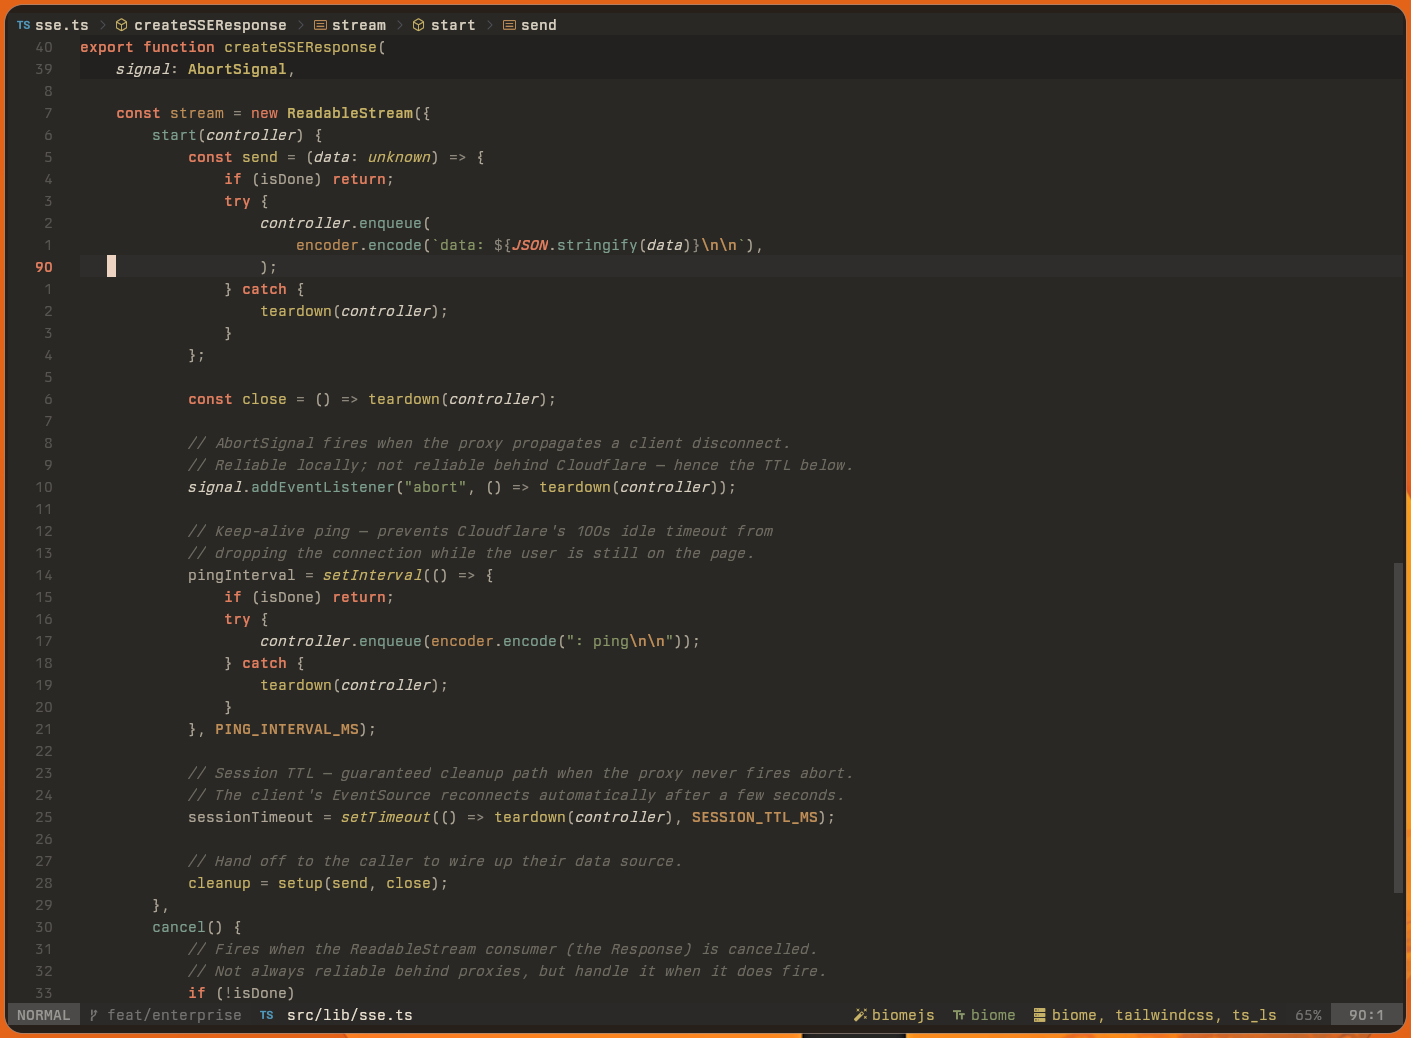
Task: Click the TypeScript file icon in breadcrumb
Action: coord(23,25)
